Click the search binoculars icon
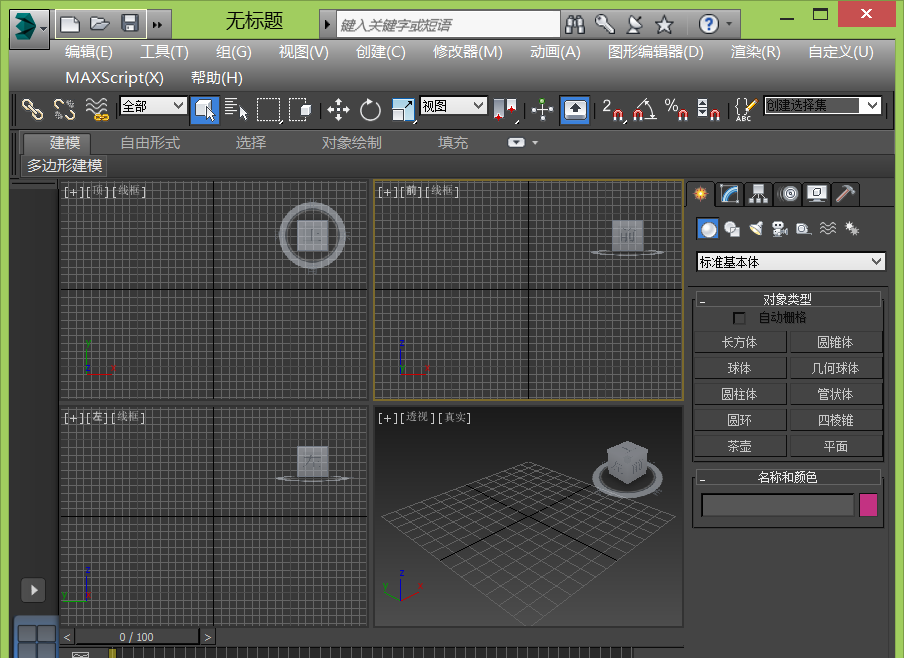Image resolution: width=904 pixels, height=658 pixels. (575, 24)
